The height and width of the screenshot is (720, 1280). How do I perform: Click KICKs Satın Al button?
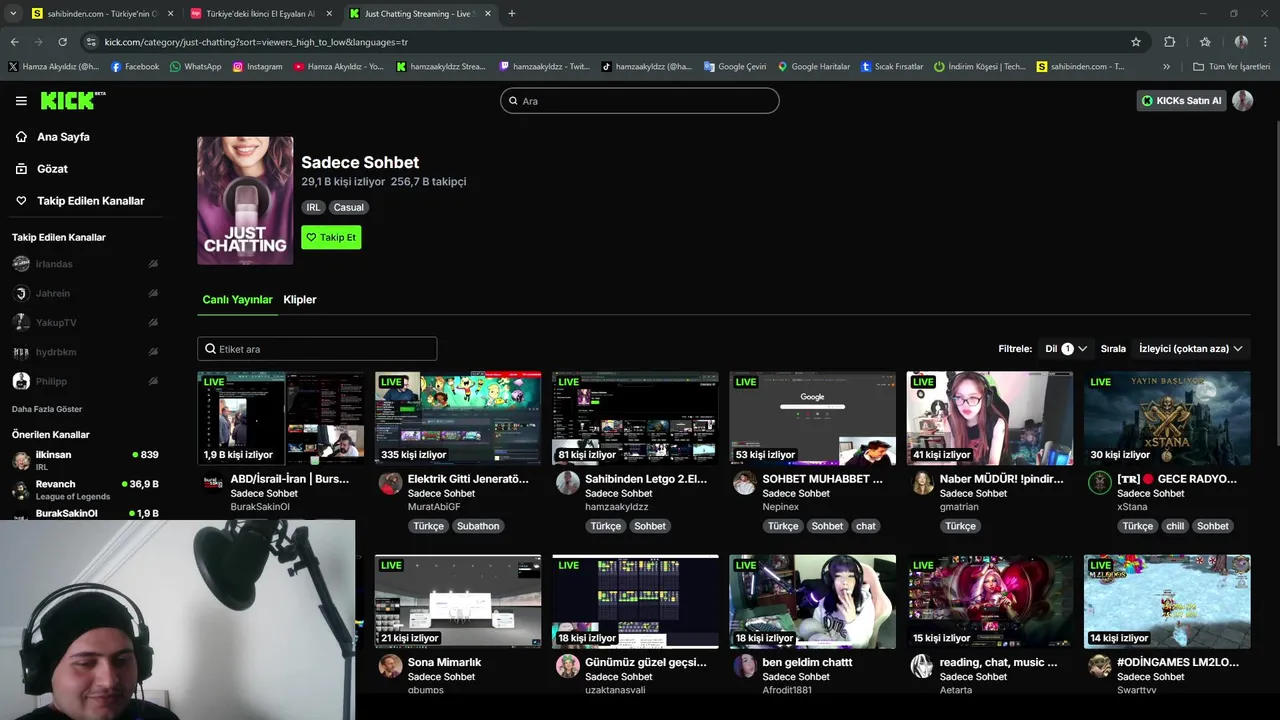1181,101
